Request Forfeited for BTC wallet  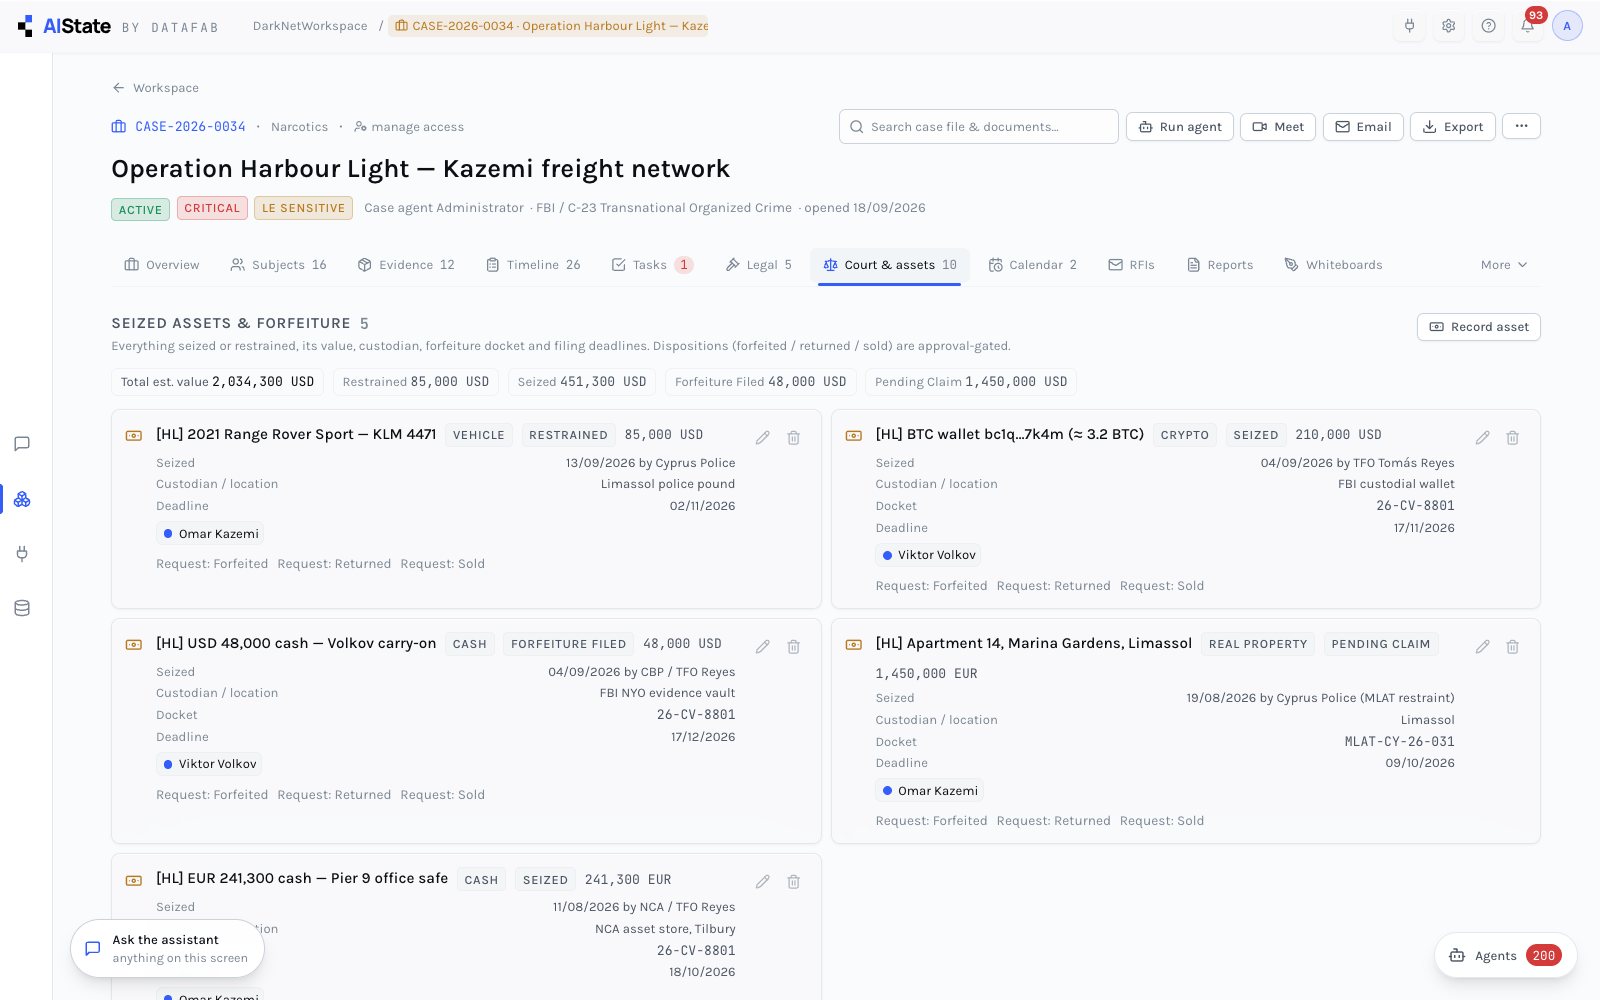pos(932,586)
